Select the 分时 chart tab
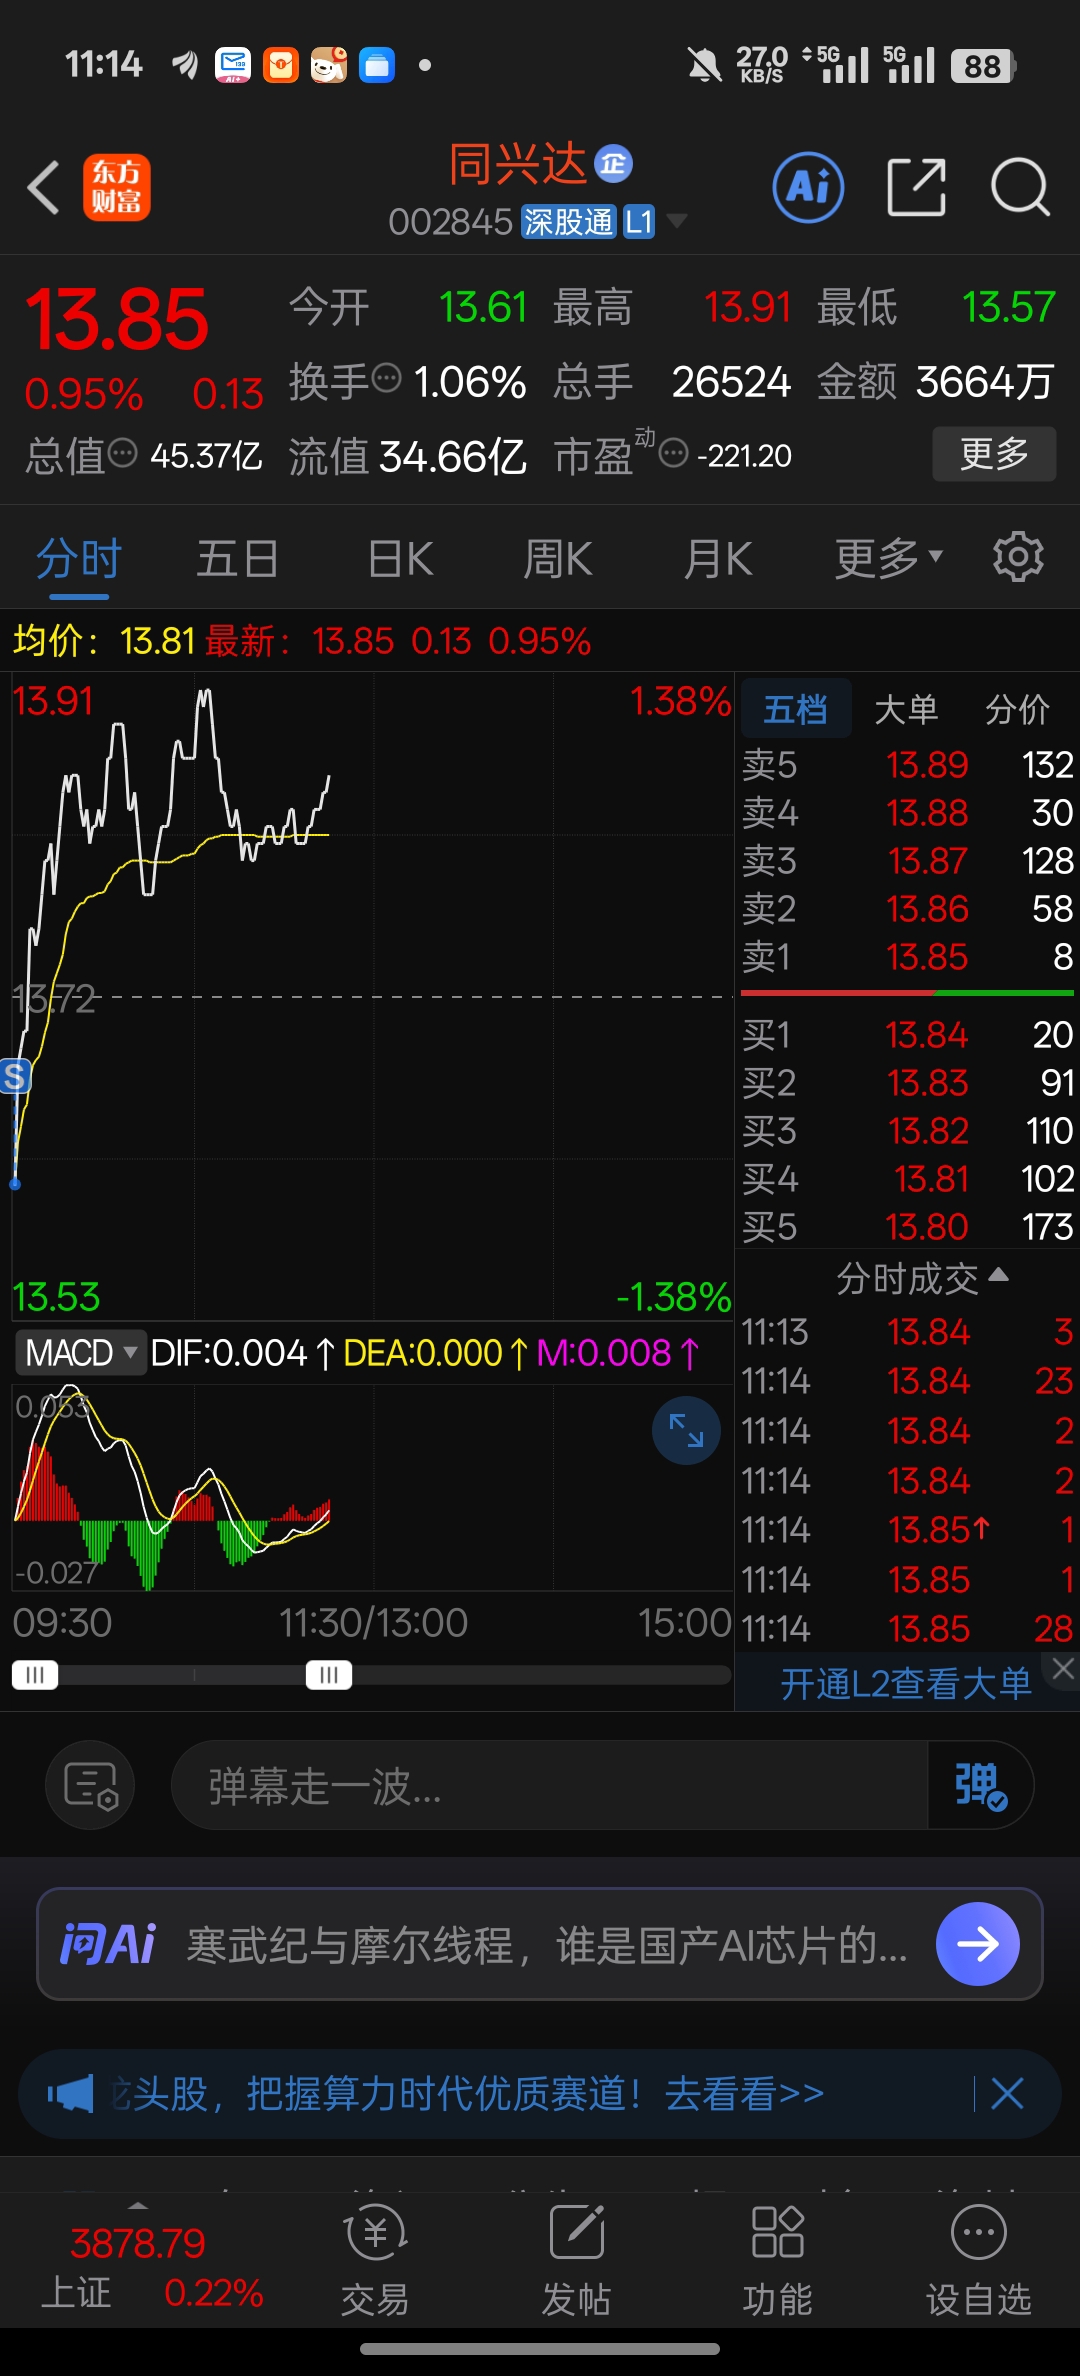1080x2376 pixels. (79, 559)
